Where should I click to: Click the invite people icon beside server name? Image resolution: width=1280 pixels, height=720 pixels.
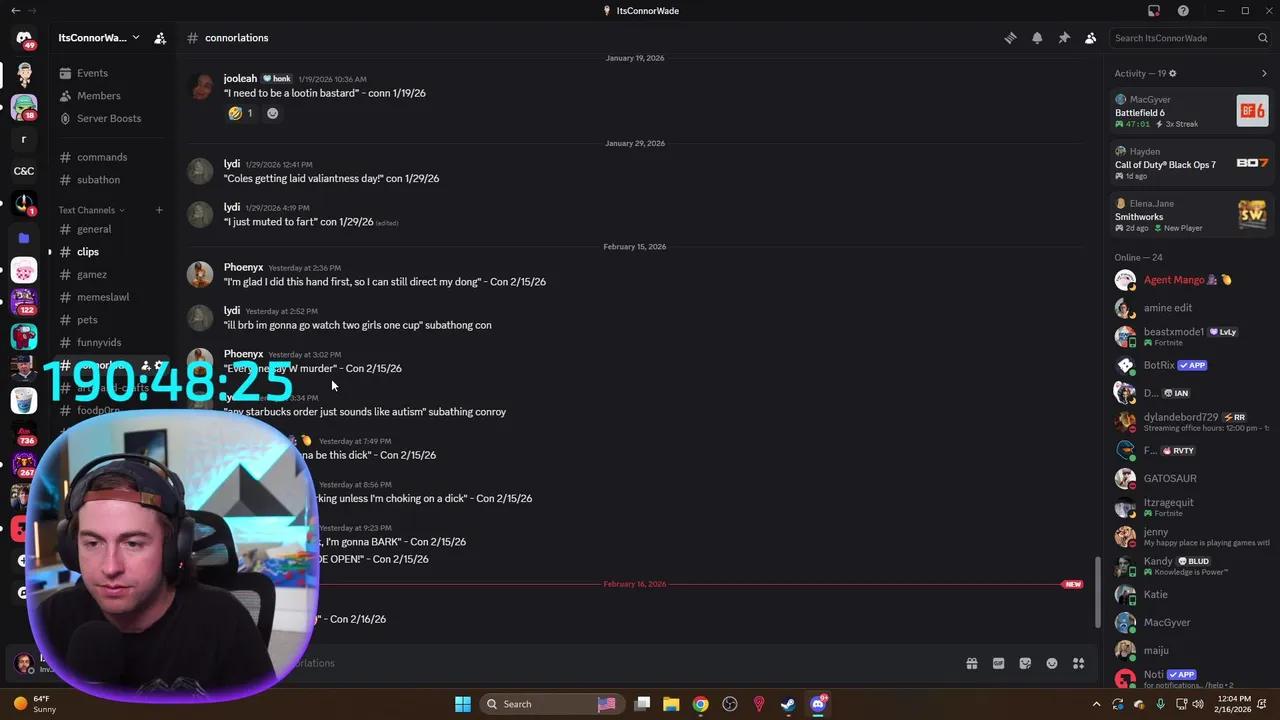point(160,38)
